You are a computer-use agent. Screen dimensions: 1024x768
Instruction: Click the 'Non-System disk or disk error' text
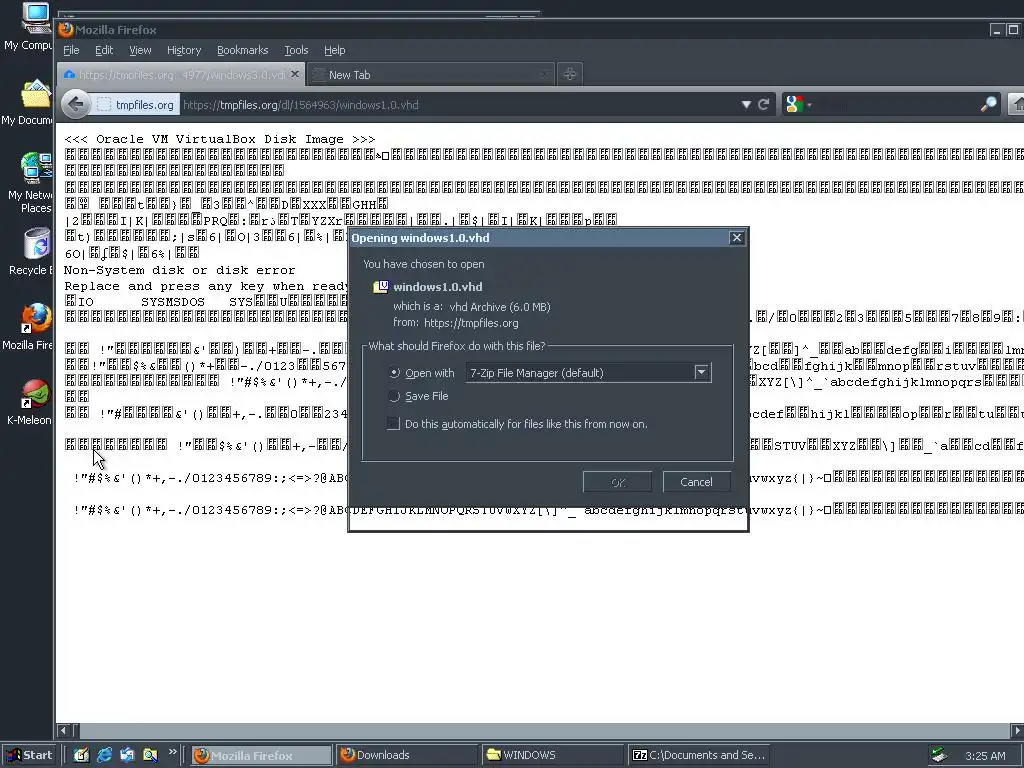pyautogui.click(x=179, y=270)
